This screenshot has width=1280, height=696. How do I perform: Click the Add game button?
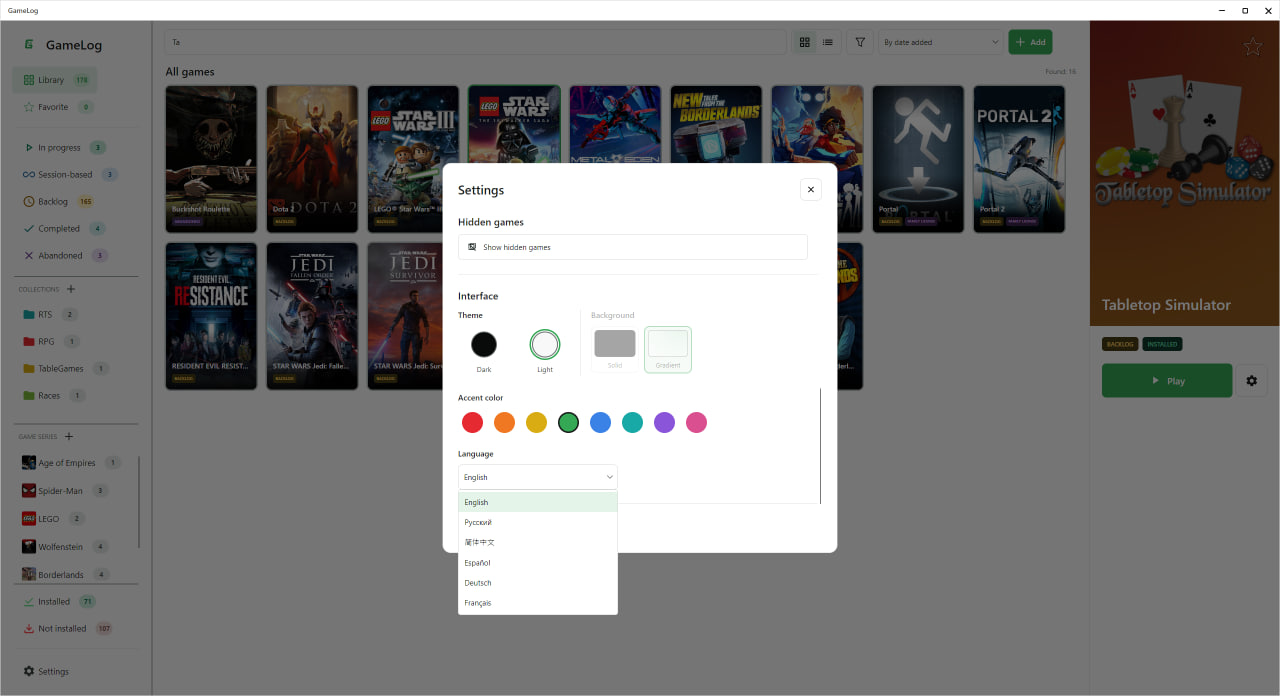coord(1030,42)
